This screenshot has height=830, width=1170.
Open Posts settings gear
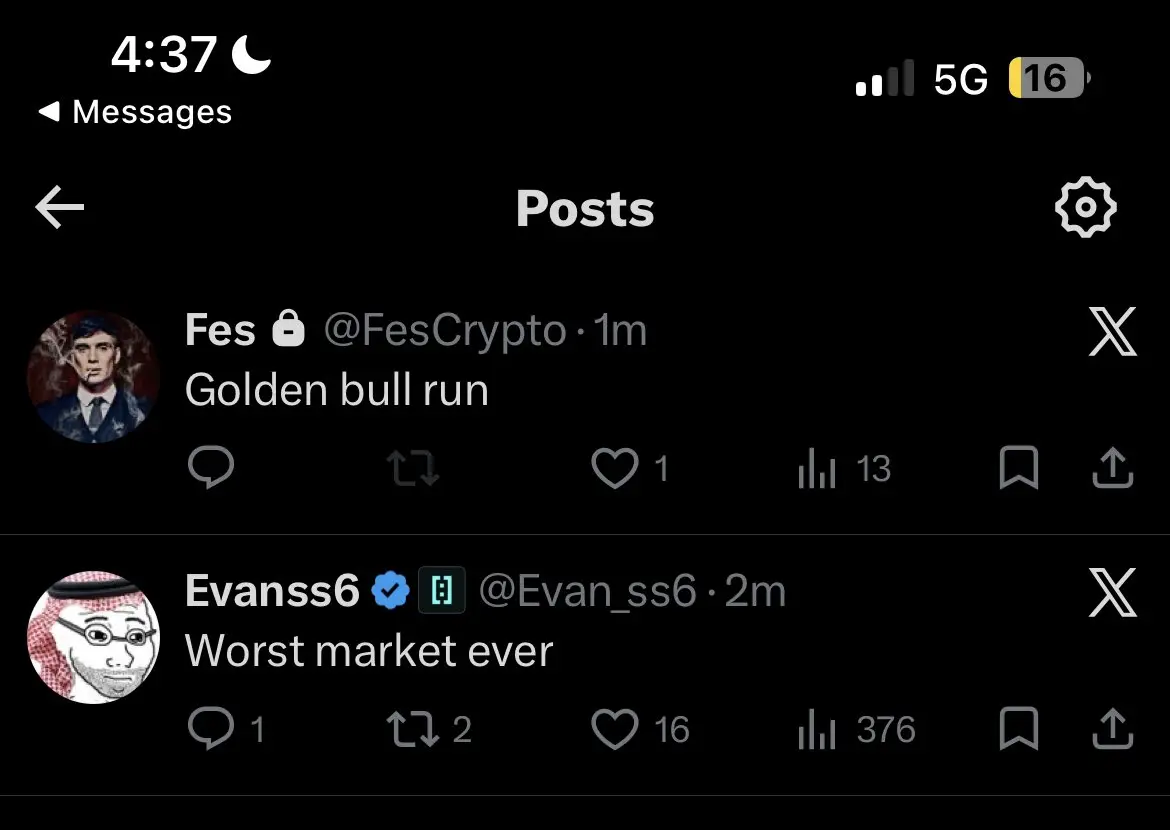pos(1085,208)
